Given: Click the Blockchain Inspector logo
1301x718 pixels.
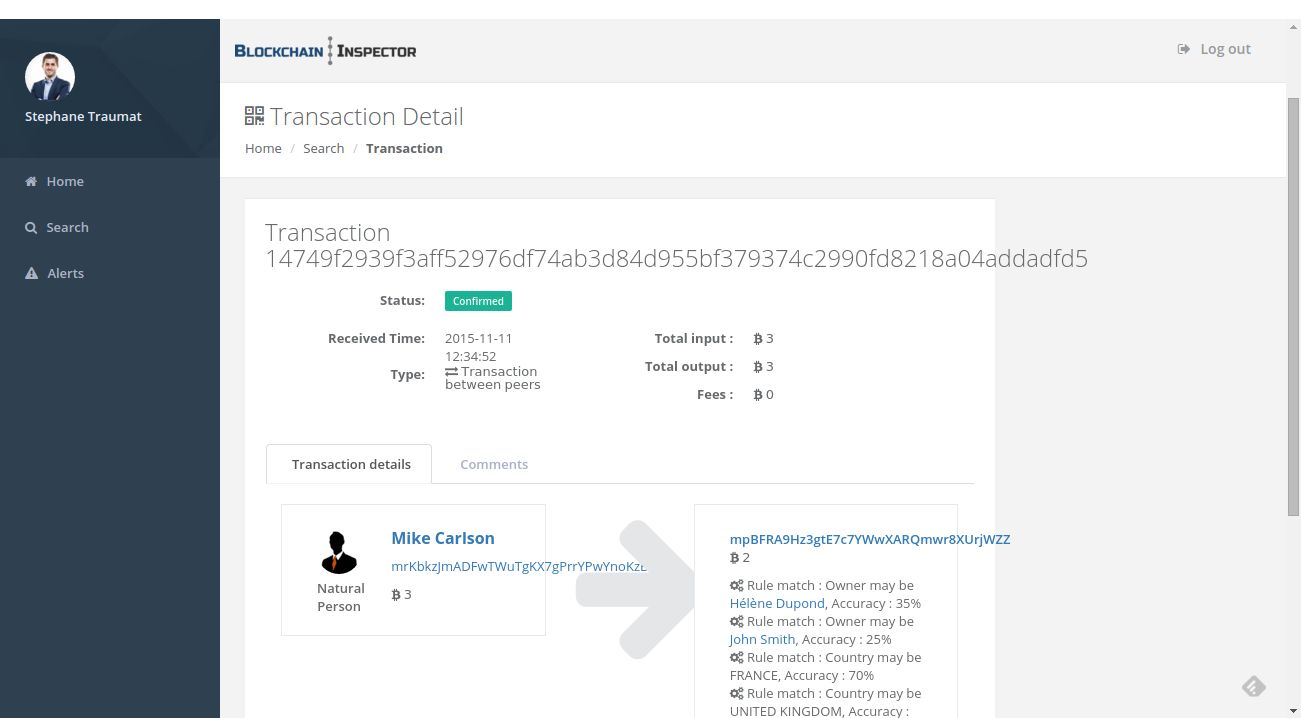Looking at the screenshot, I should tap(325, 51).
